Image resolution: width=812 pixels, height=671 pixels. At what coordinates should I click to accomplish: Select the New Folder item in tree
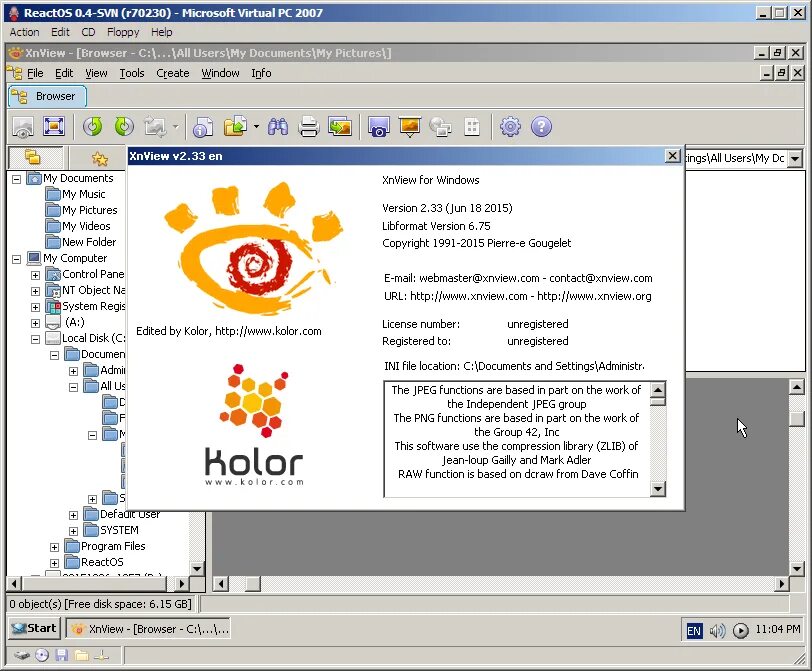tap(89, 242)
